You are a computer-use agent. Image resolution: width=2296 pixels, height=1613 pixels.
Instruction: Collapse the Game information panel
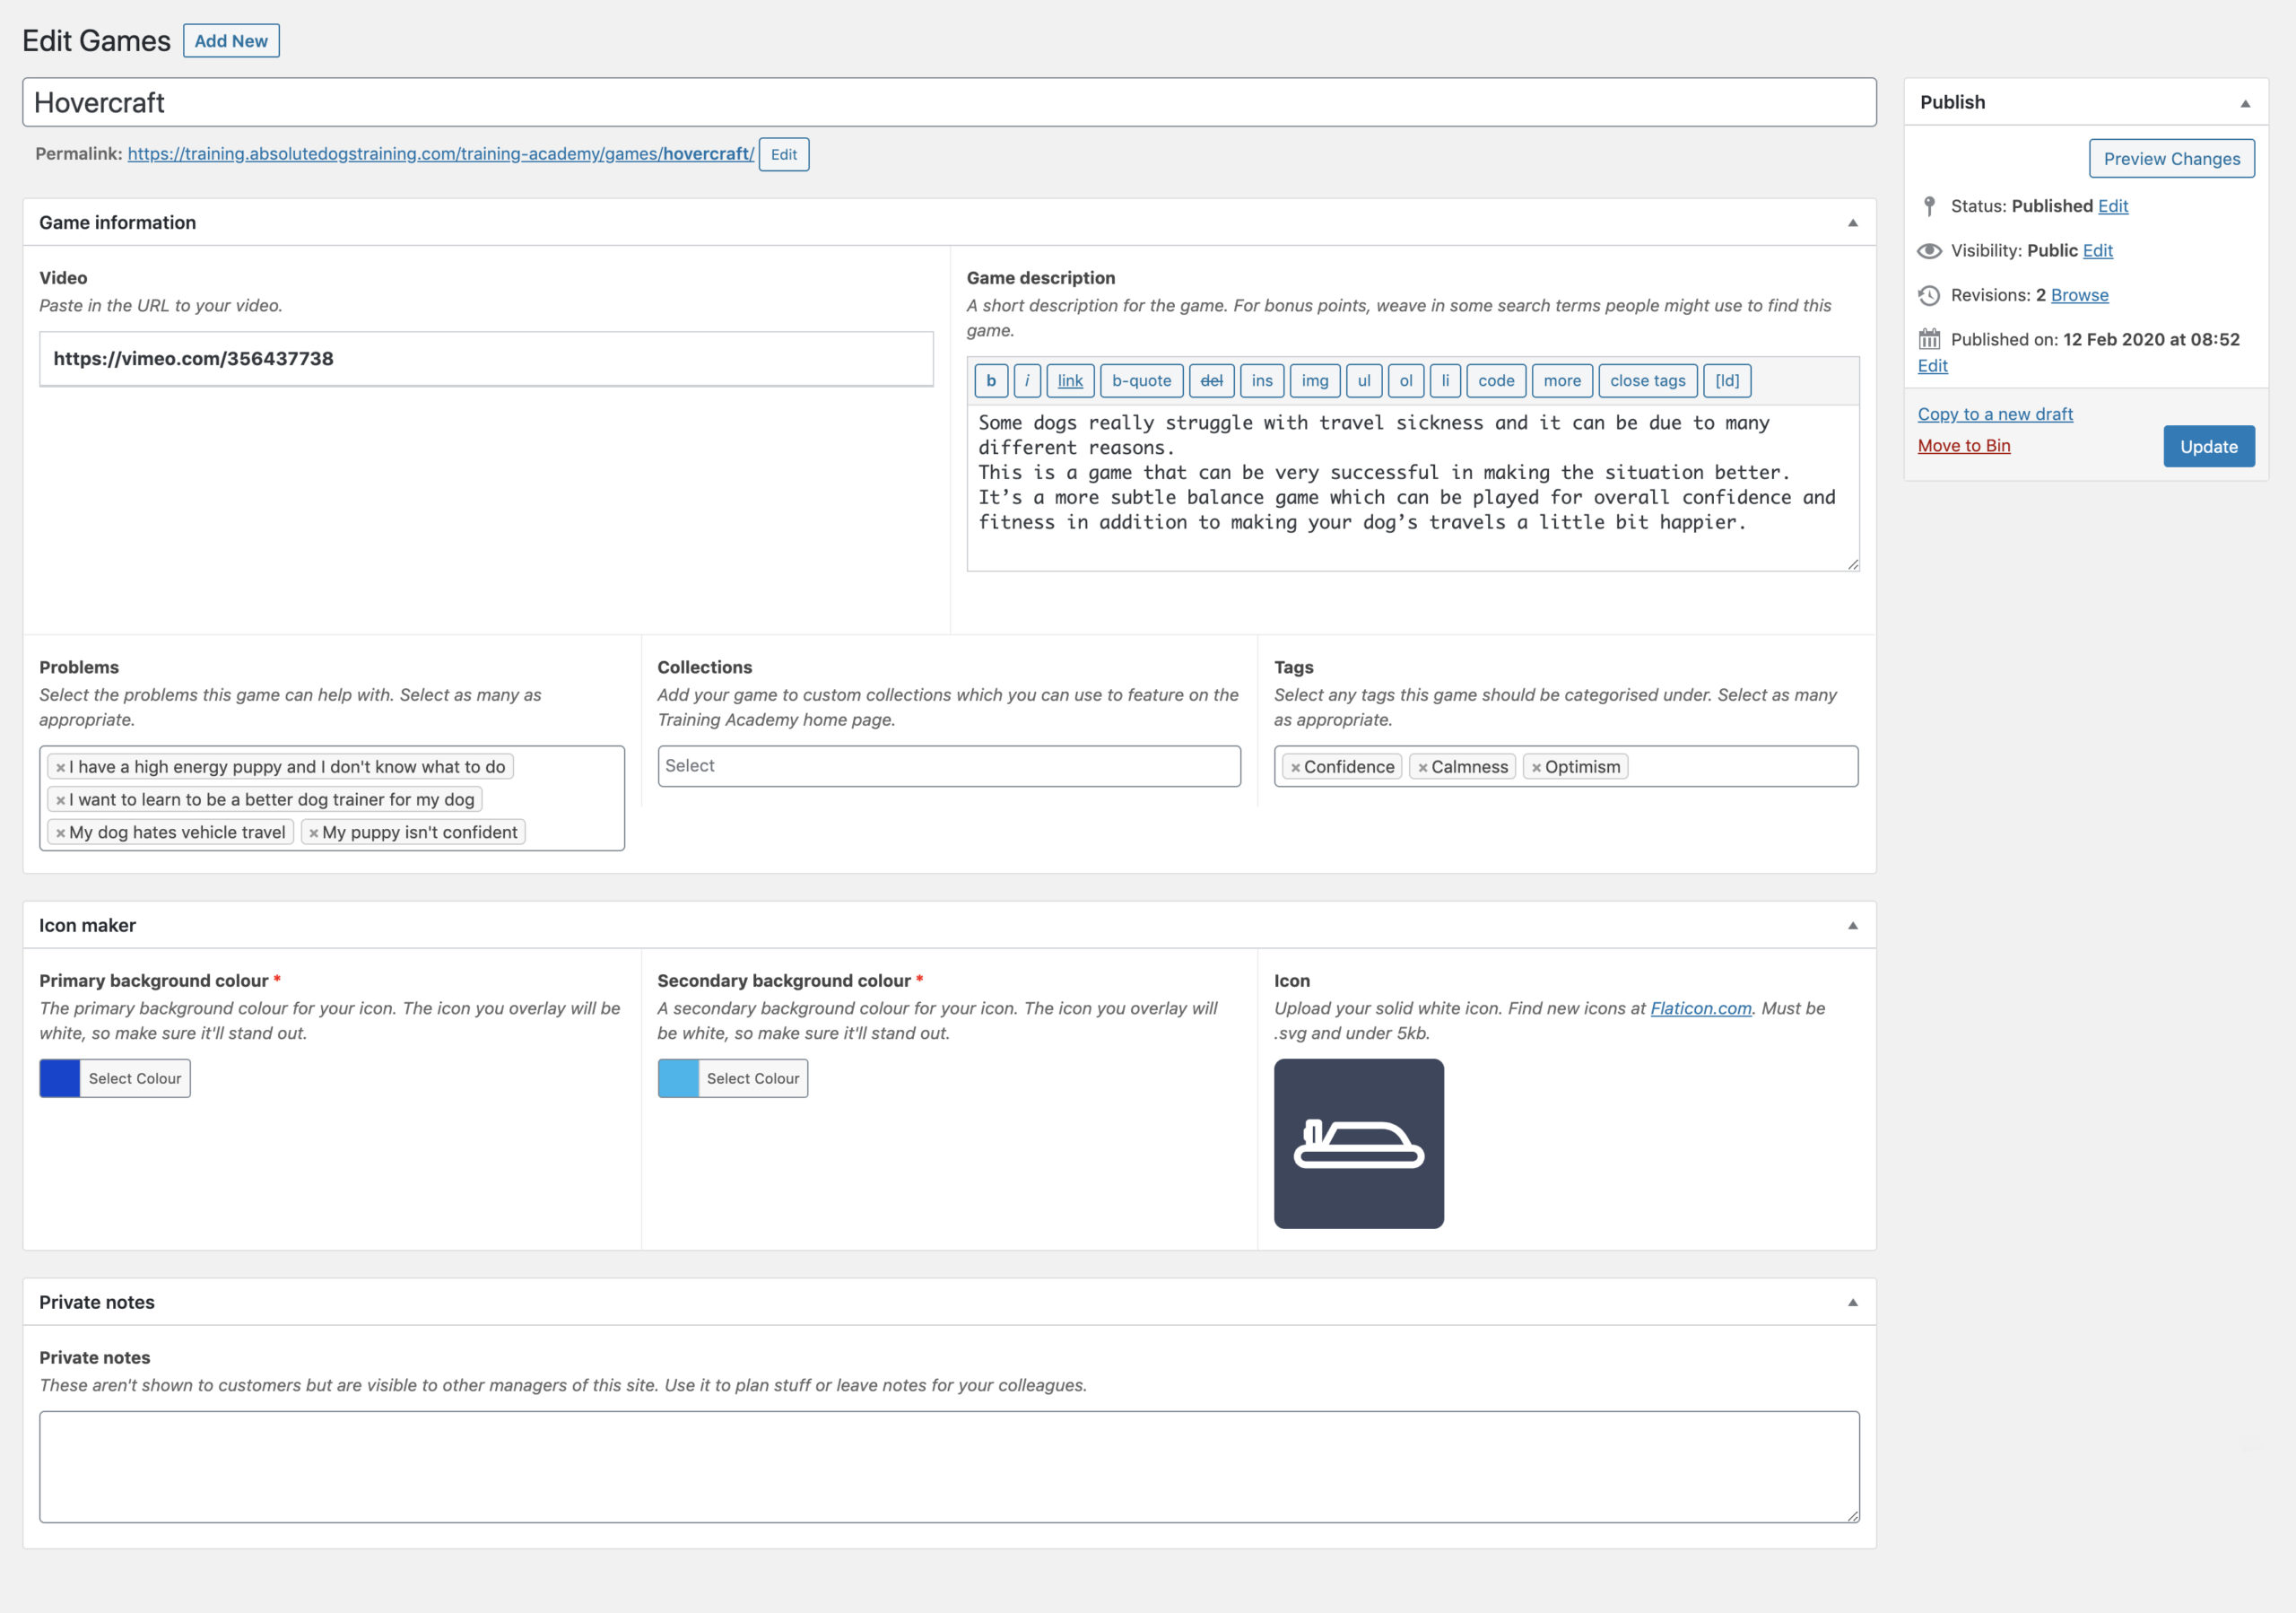[x=1853, y=223]
